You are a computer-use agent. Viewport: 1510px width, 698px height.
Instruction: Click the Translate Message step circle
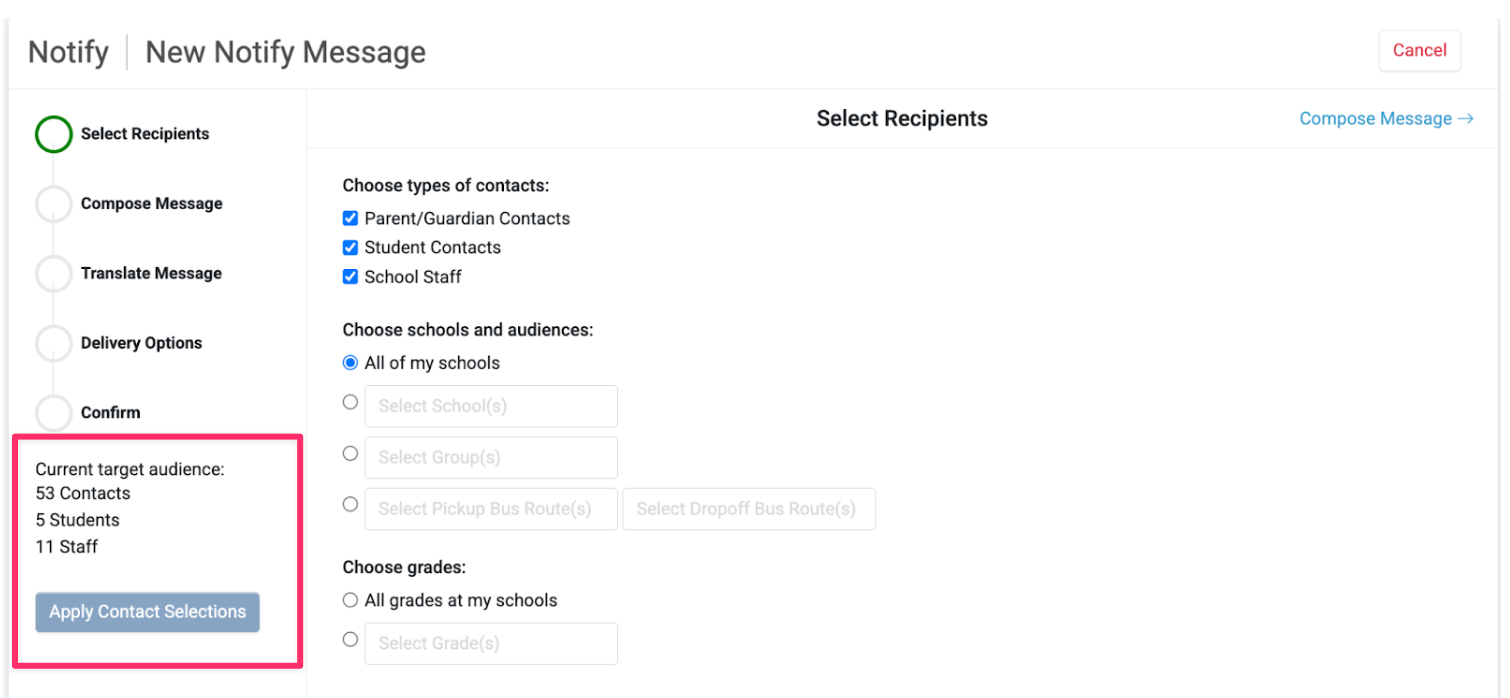coord(54,274)
